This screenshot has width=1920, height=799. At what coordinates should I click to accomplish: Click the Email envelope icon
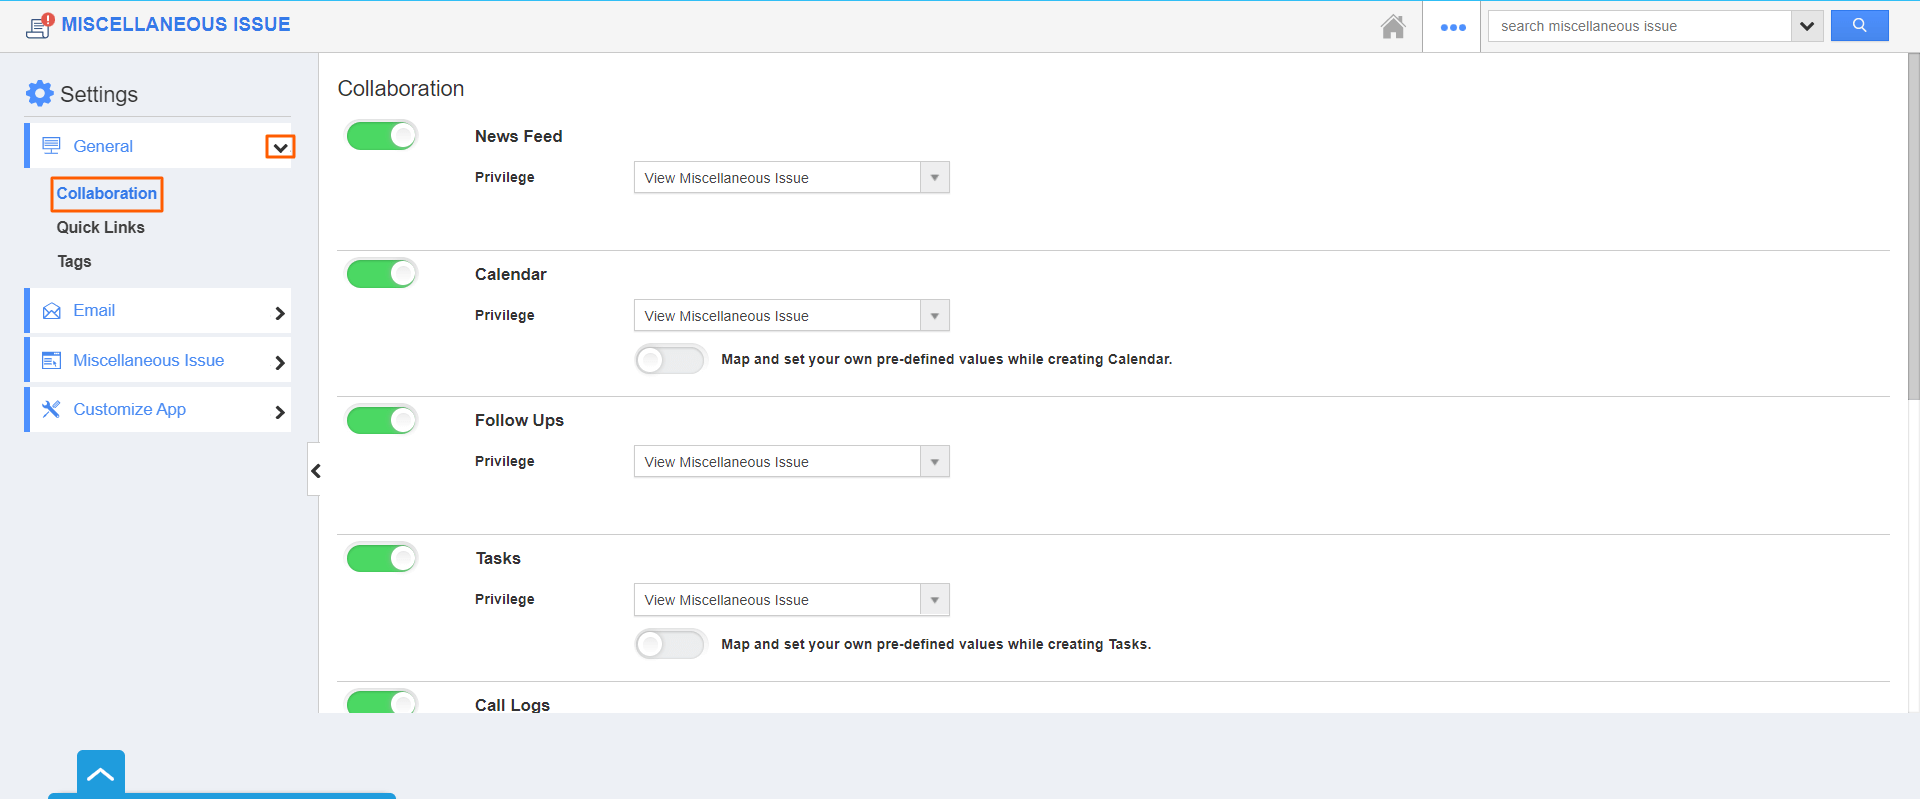coord(51,311)
